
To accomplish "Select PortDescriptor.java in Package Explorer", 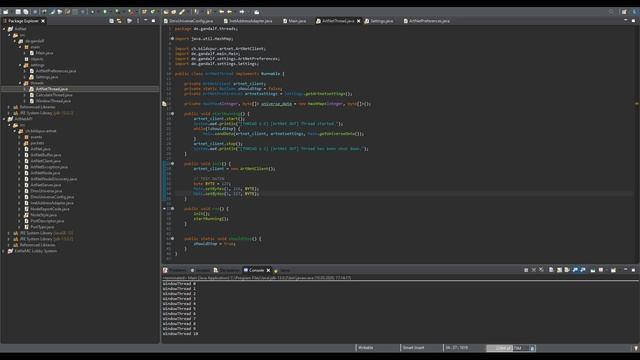I will click(47, 221).
